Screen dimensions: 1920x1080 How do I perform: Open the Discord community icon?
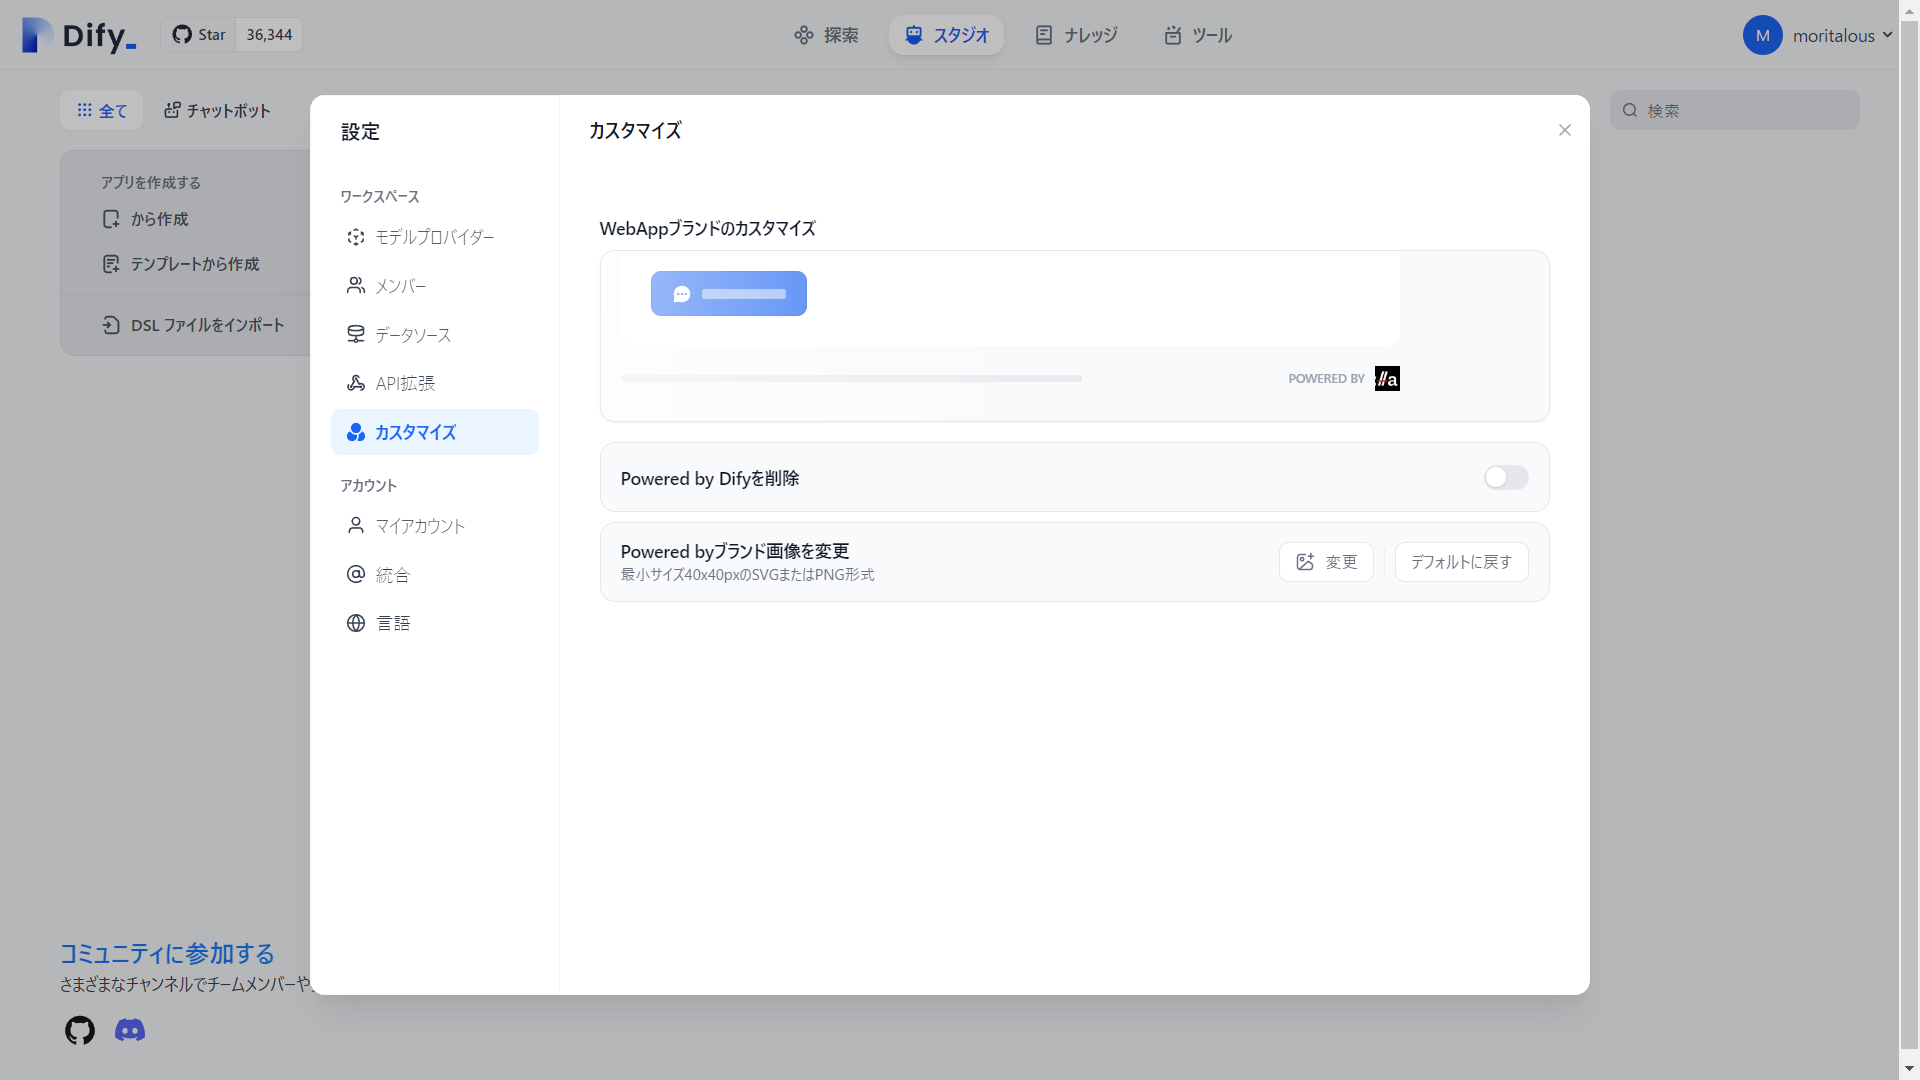point(130,1030)
